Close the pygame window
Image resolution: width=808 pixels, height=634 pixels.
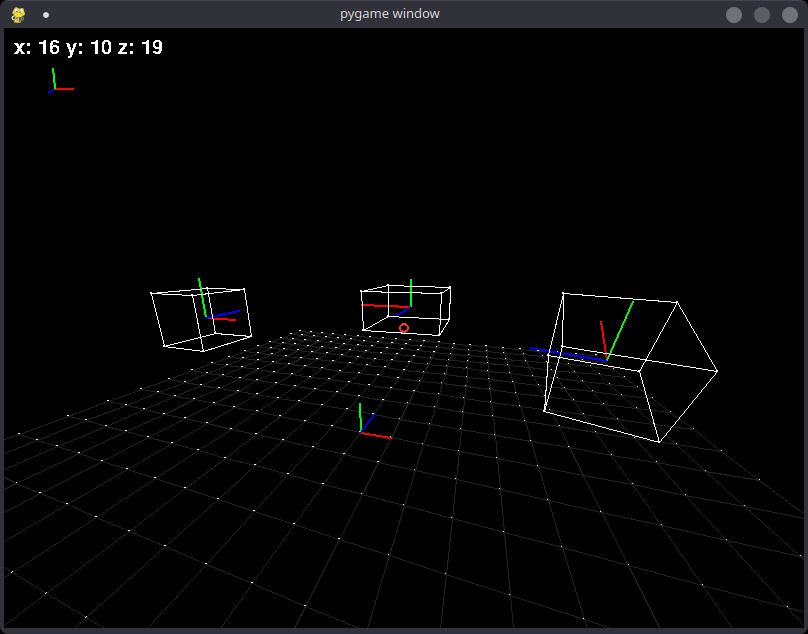789,15
